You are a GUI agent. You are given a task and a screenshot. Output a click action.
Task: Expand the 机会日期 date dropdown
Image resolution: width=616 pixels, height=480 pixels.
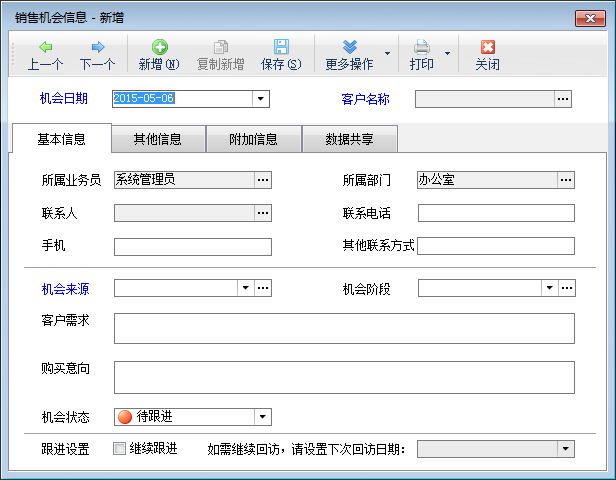(x=262, y=99)
